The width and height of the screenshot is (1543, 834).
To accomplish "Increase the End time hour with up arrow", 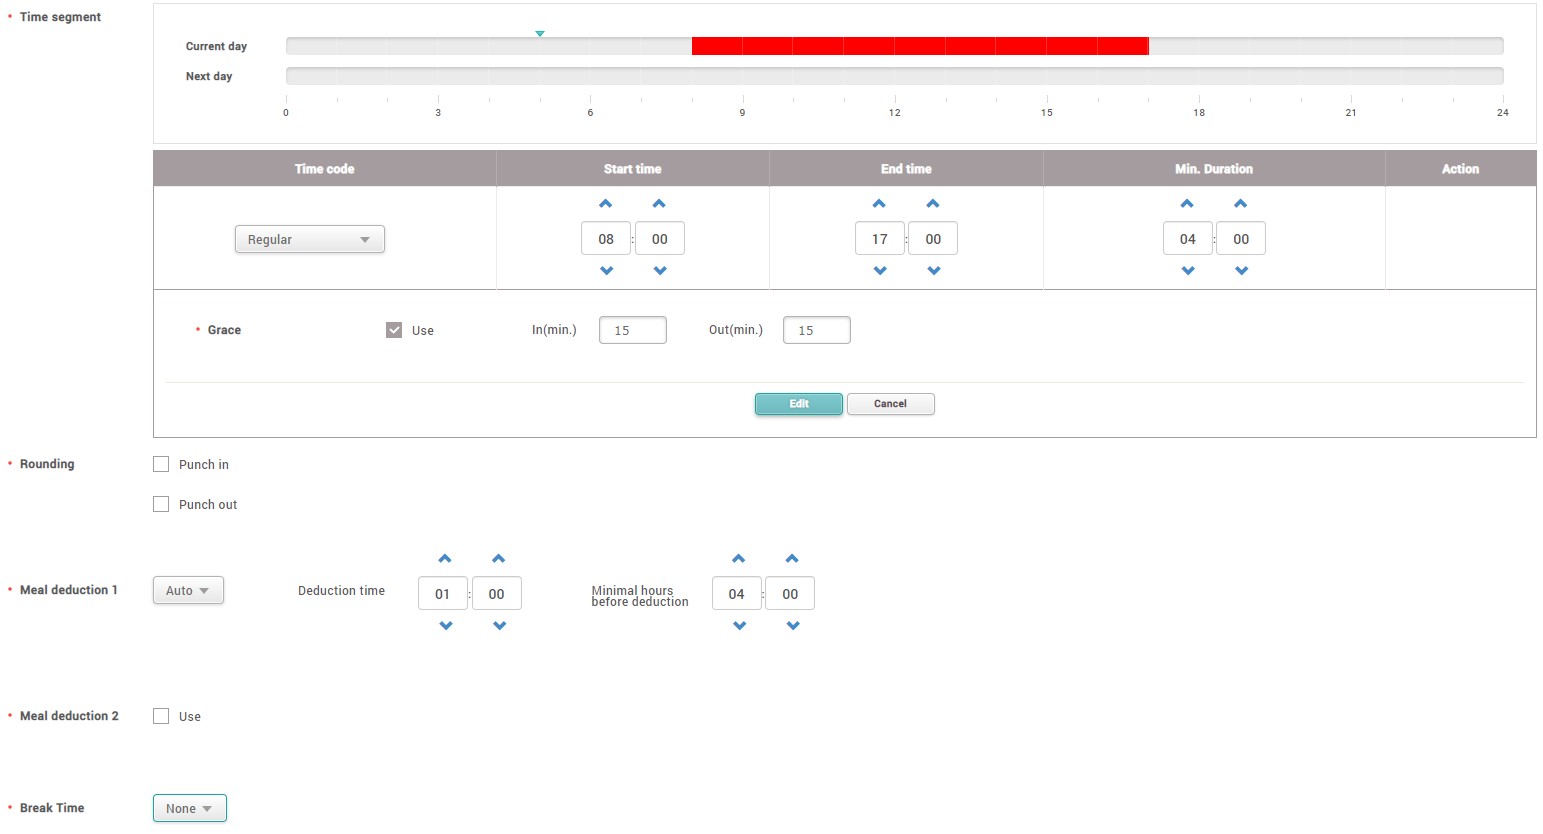I will [x=879, y=204].
